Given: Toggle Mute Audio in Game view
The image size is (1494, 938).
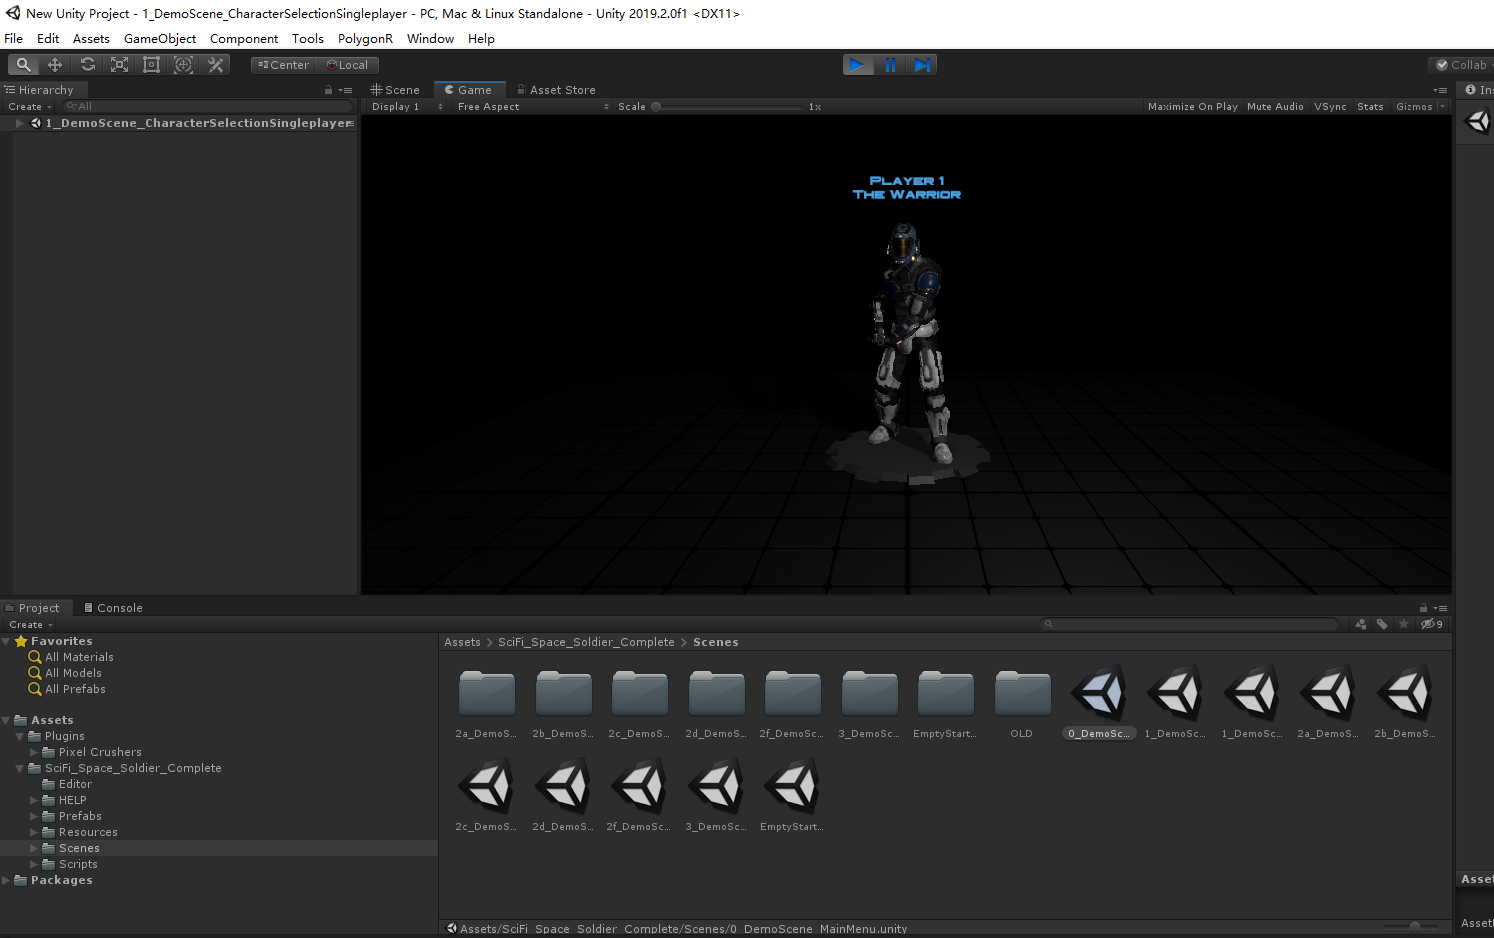Looking at the screenshot, I should pos(1275,107).
